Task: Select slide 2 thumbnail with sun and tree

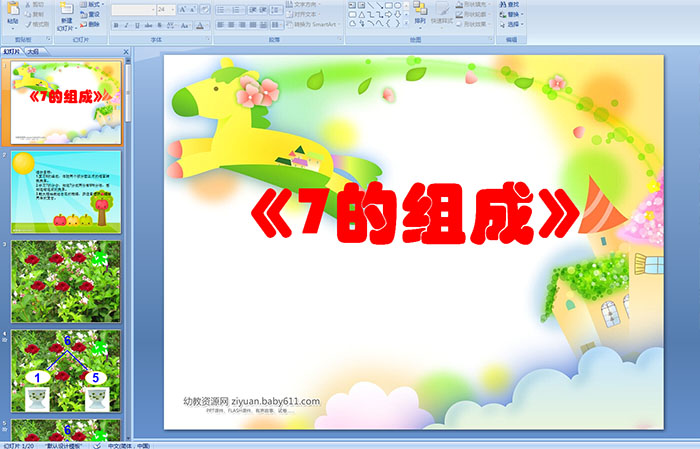Action: (66, 192)
